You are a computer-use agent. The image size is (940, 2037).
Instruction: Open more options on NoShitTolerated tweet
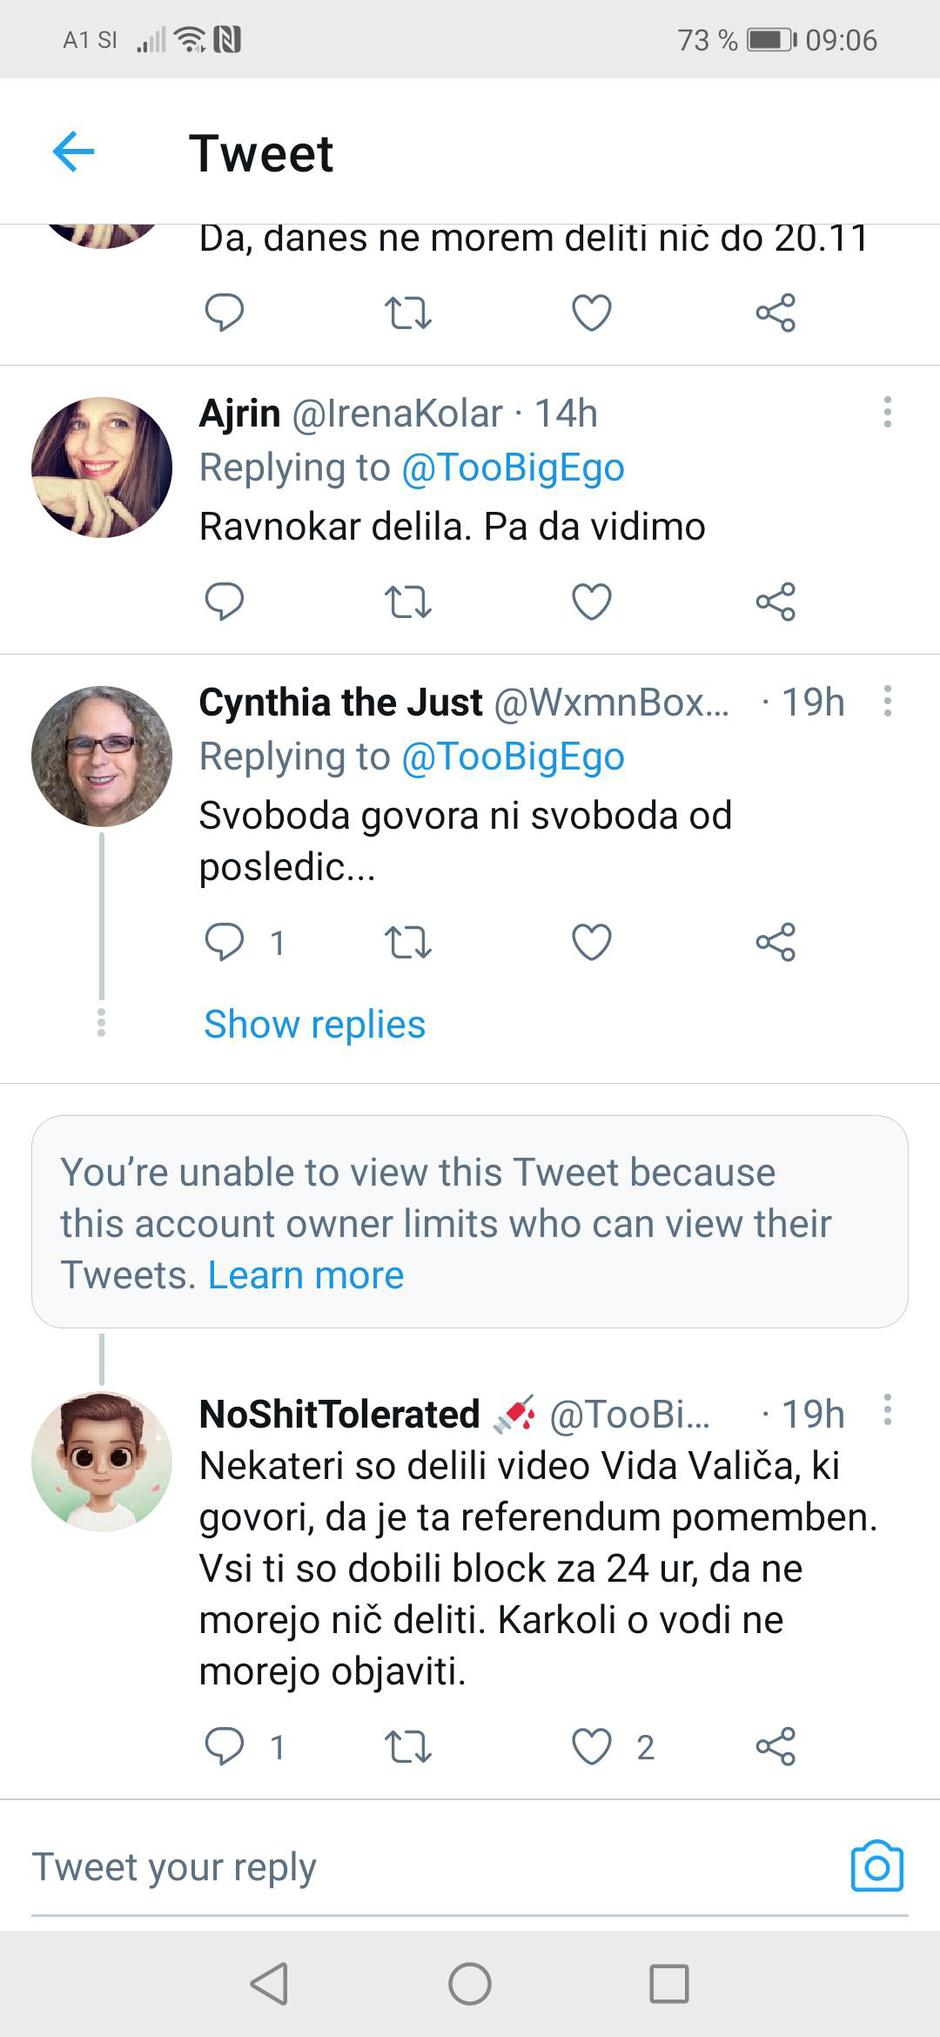(x=887, y=1410)
